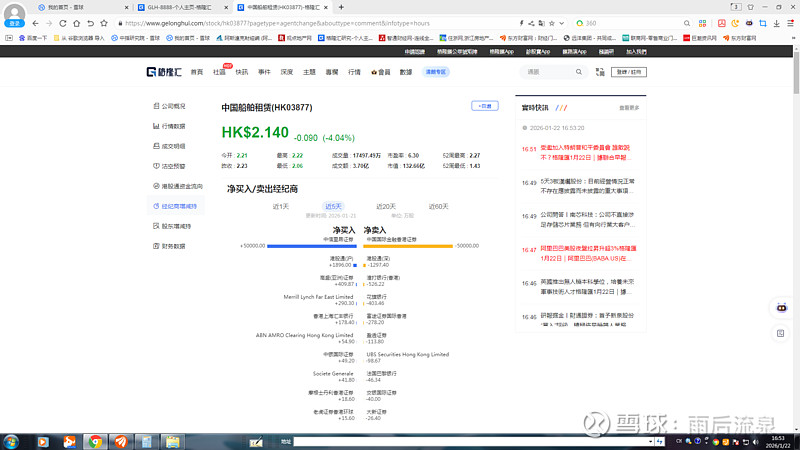Open 成交明细 sidebar item

pyautogui.click(x=173, y=146)
